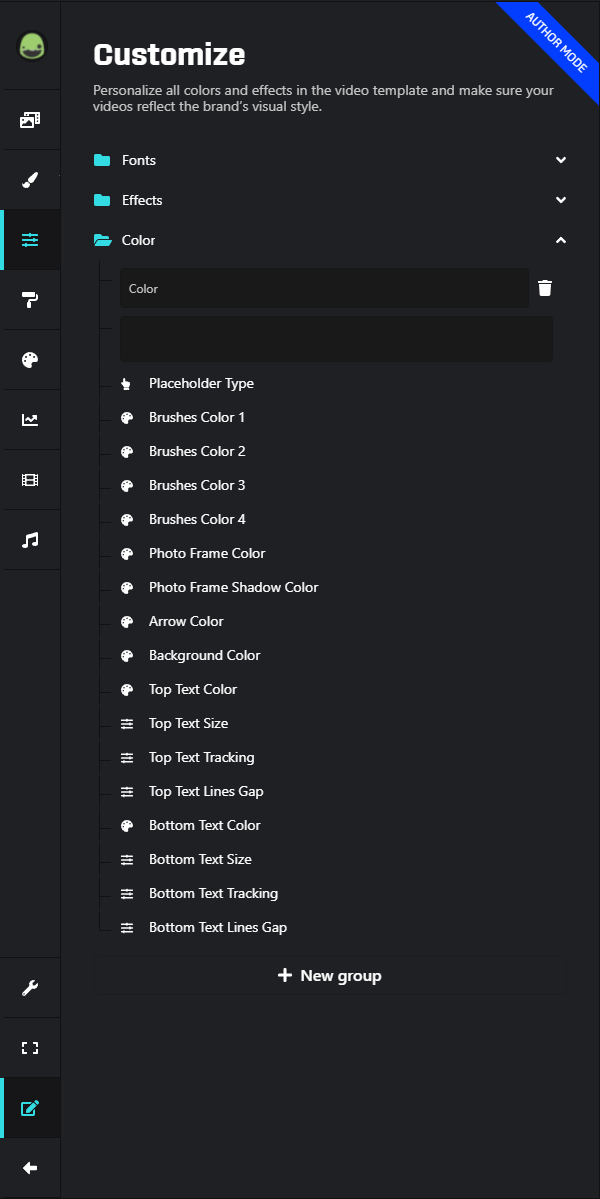Select the paintbrush sidebar icon
This screenshot has height=1199, width=600.
pyautogui.click(x=30, y=180)
